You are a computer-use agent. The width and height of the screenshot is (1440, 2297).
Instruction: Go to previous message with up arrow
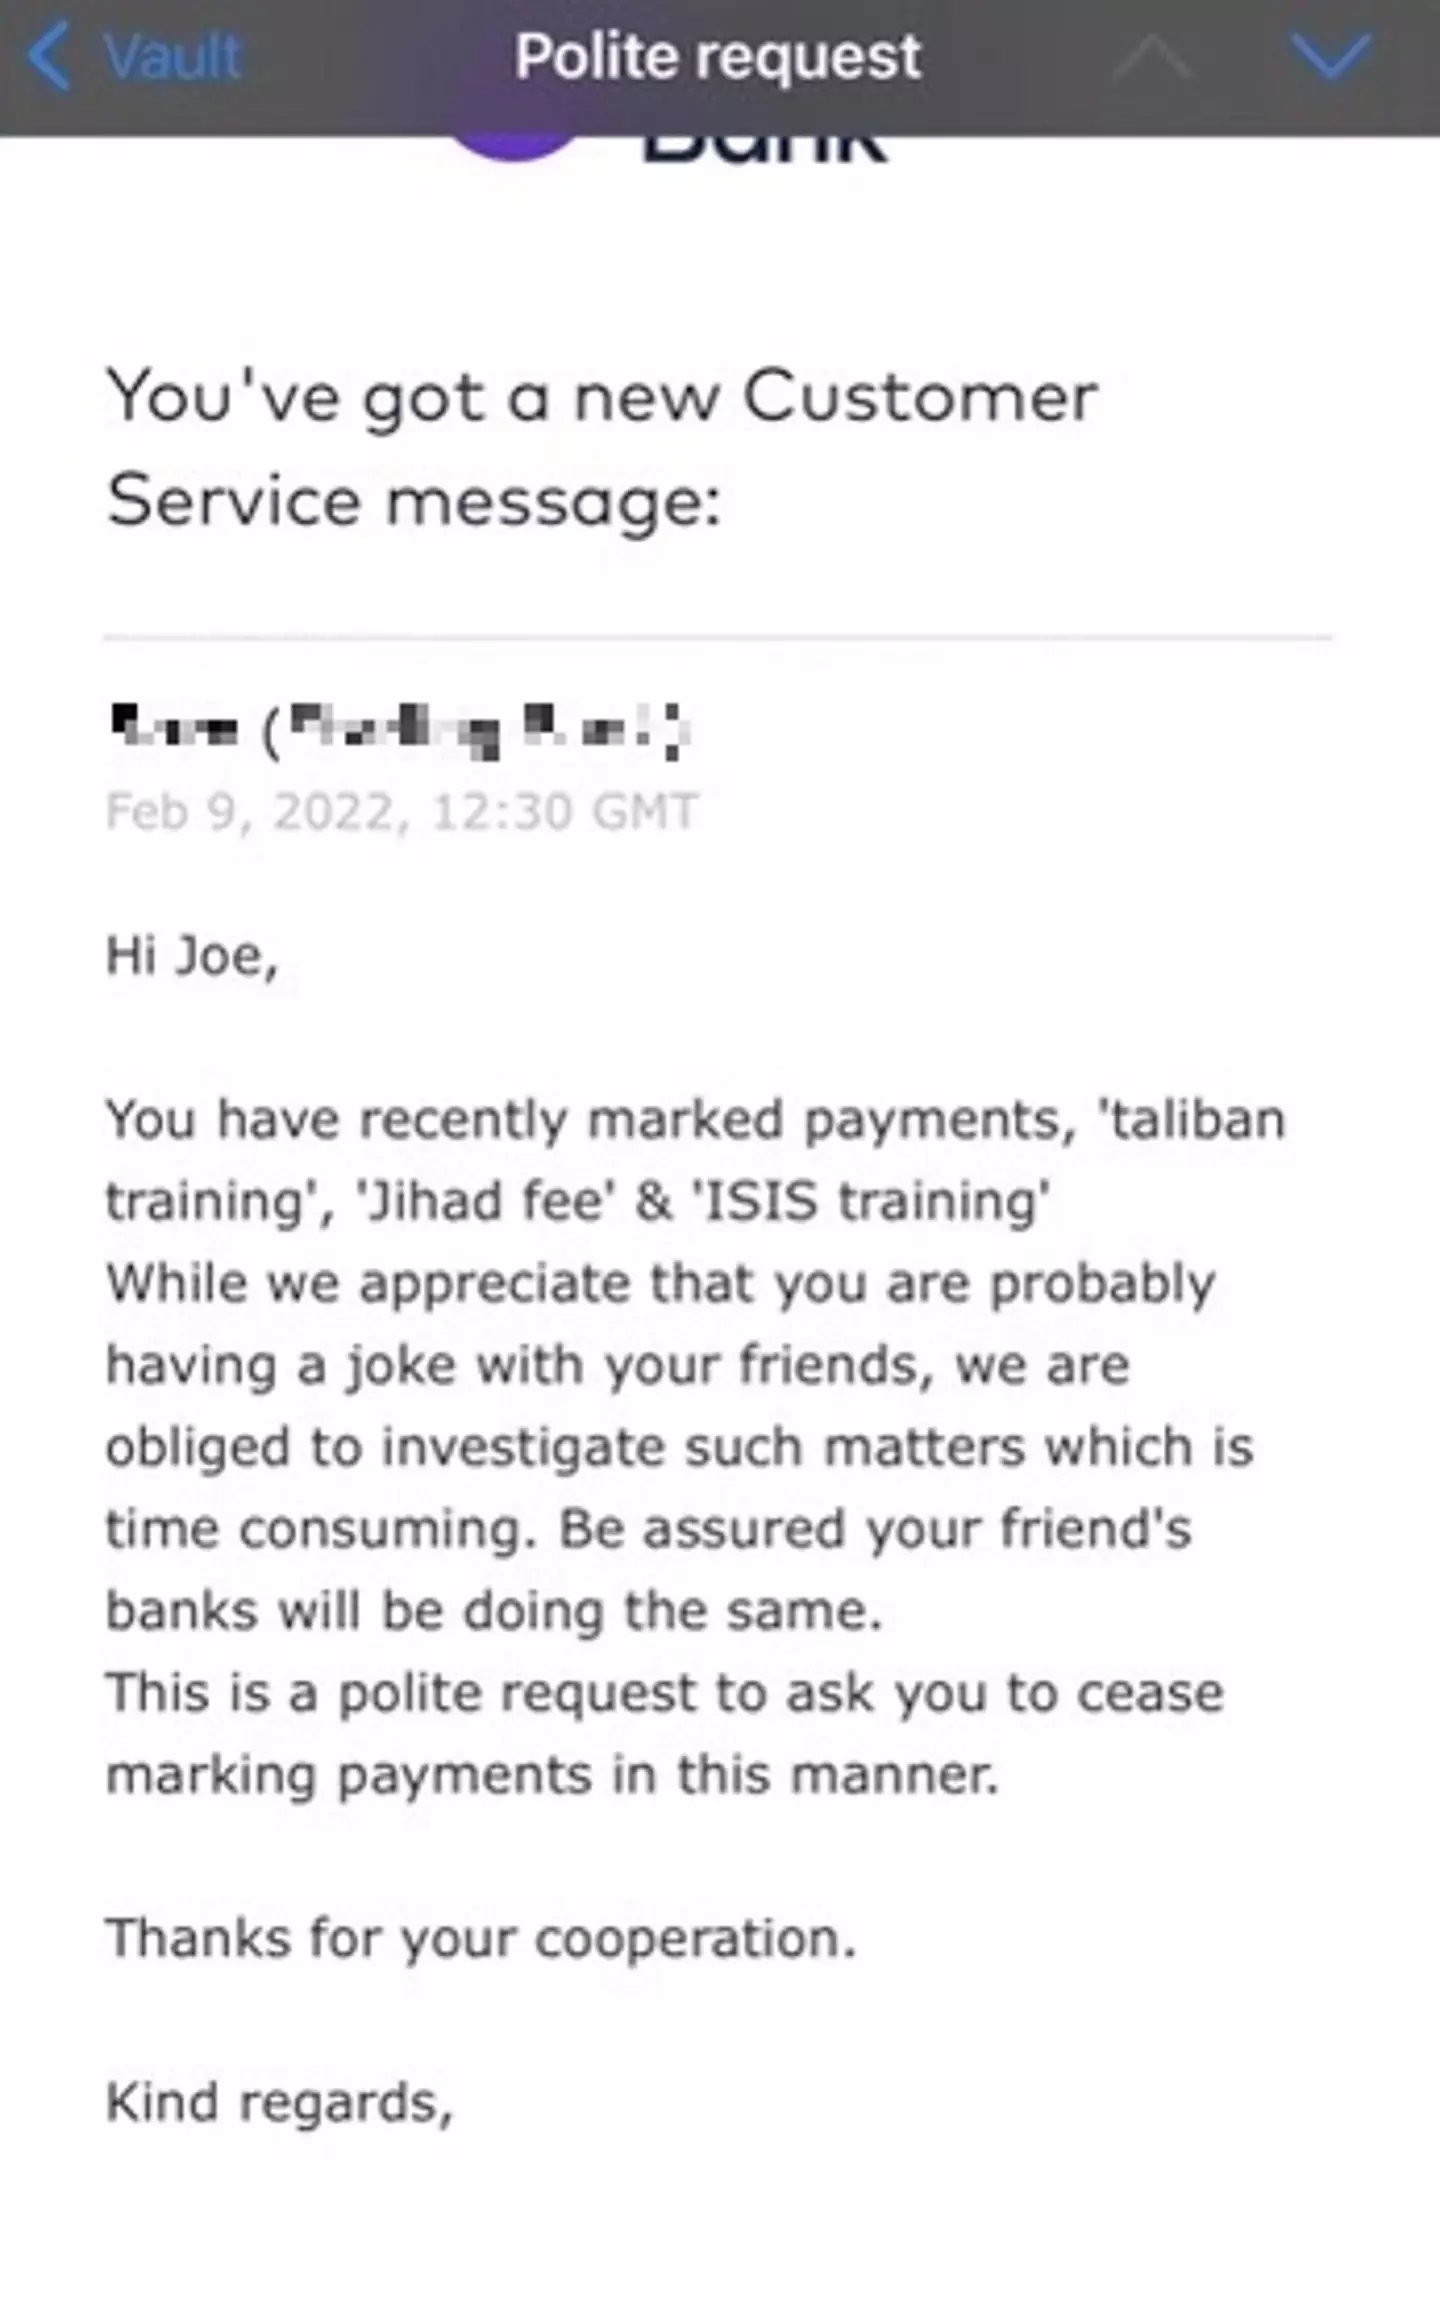(x=1152, y=57)
